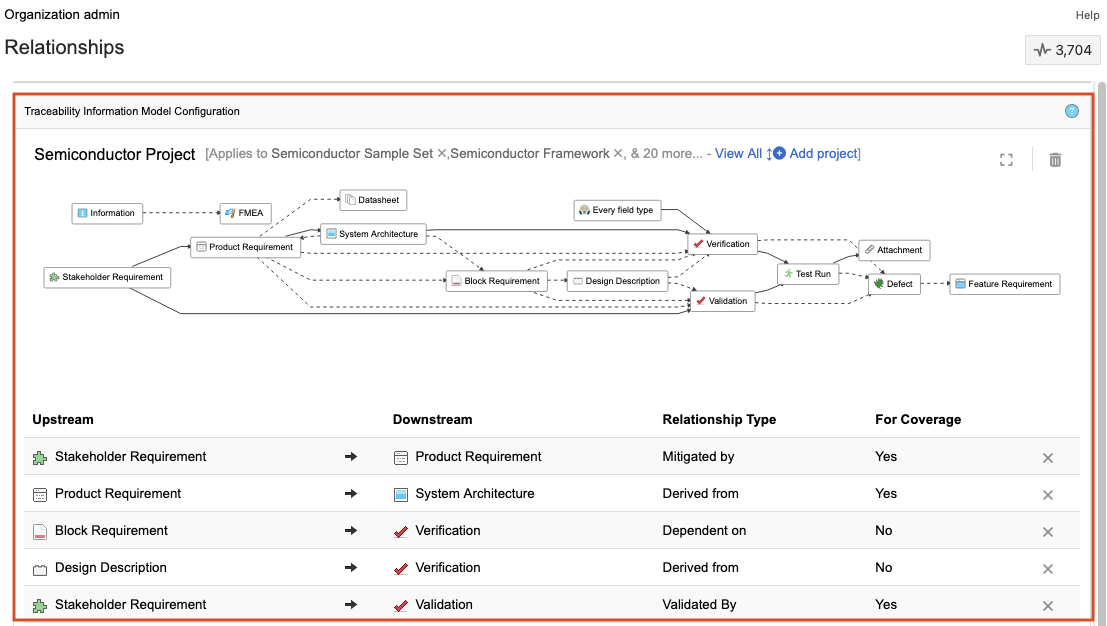The image size is (1107, 626).
Task: Click Stakeholder Requirement icon in first table row
Action: pos(40,458)
